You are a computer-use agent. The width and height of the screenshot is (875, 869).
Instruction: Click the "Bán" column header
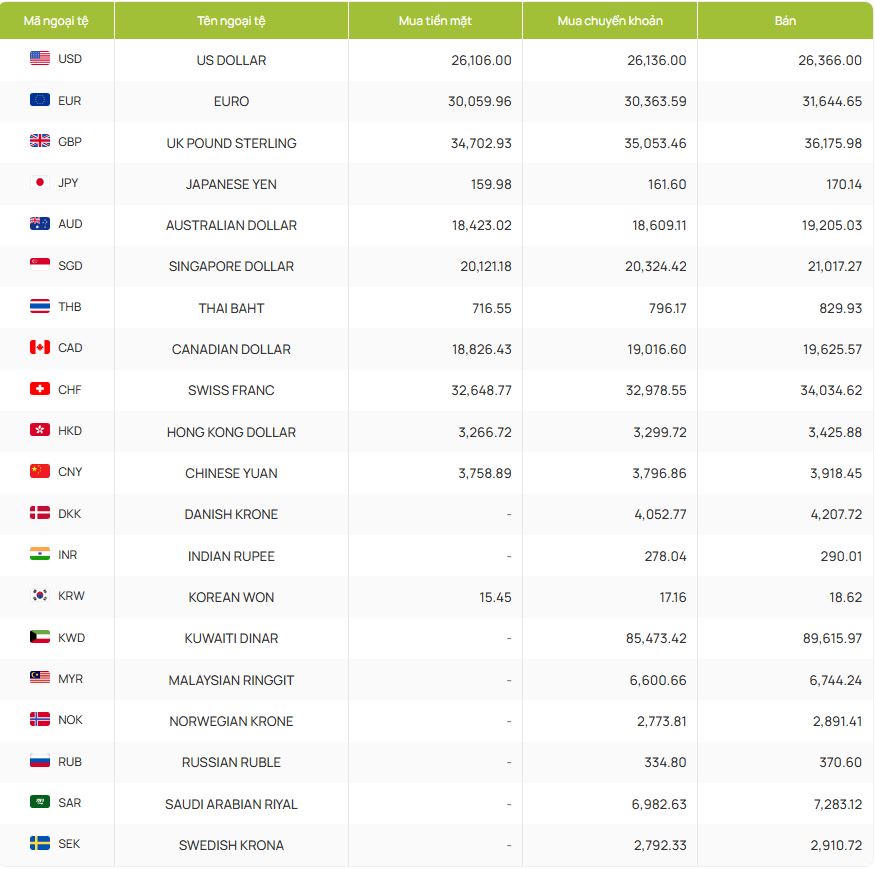coord(785,21)
